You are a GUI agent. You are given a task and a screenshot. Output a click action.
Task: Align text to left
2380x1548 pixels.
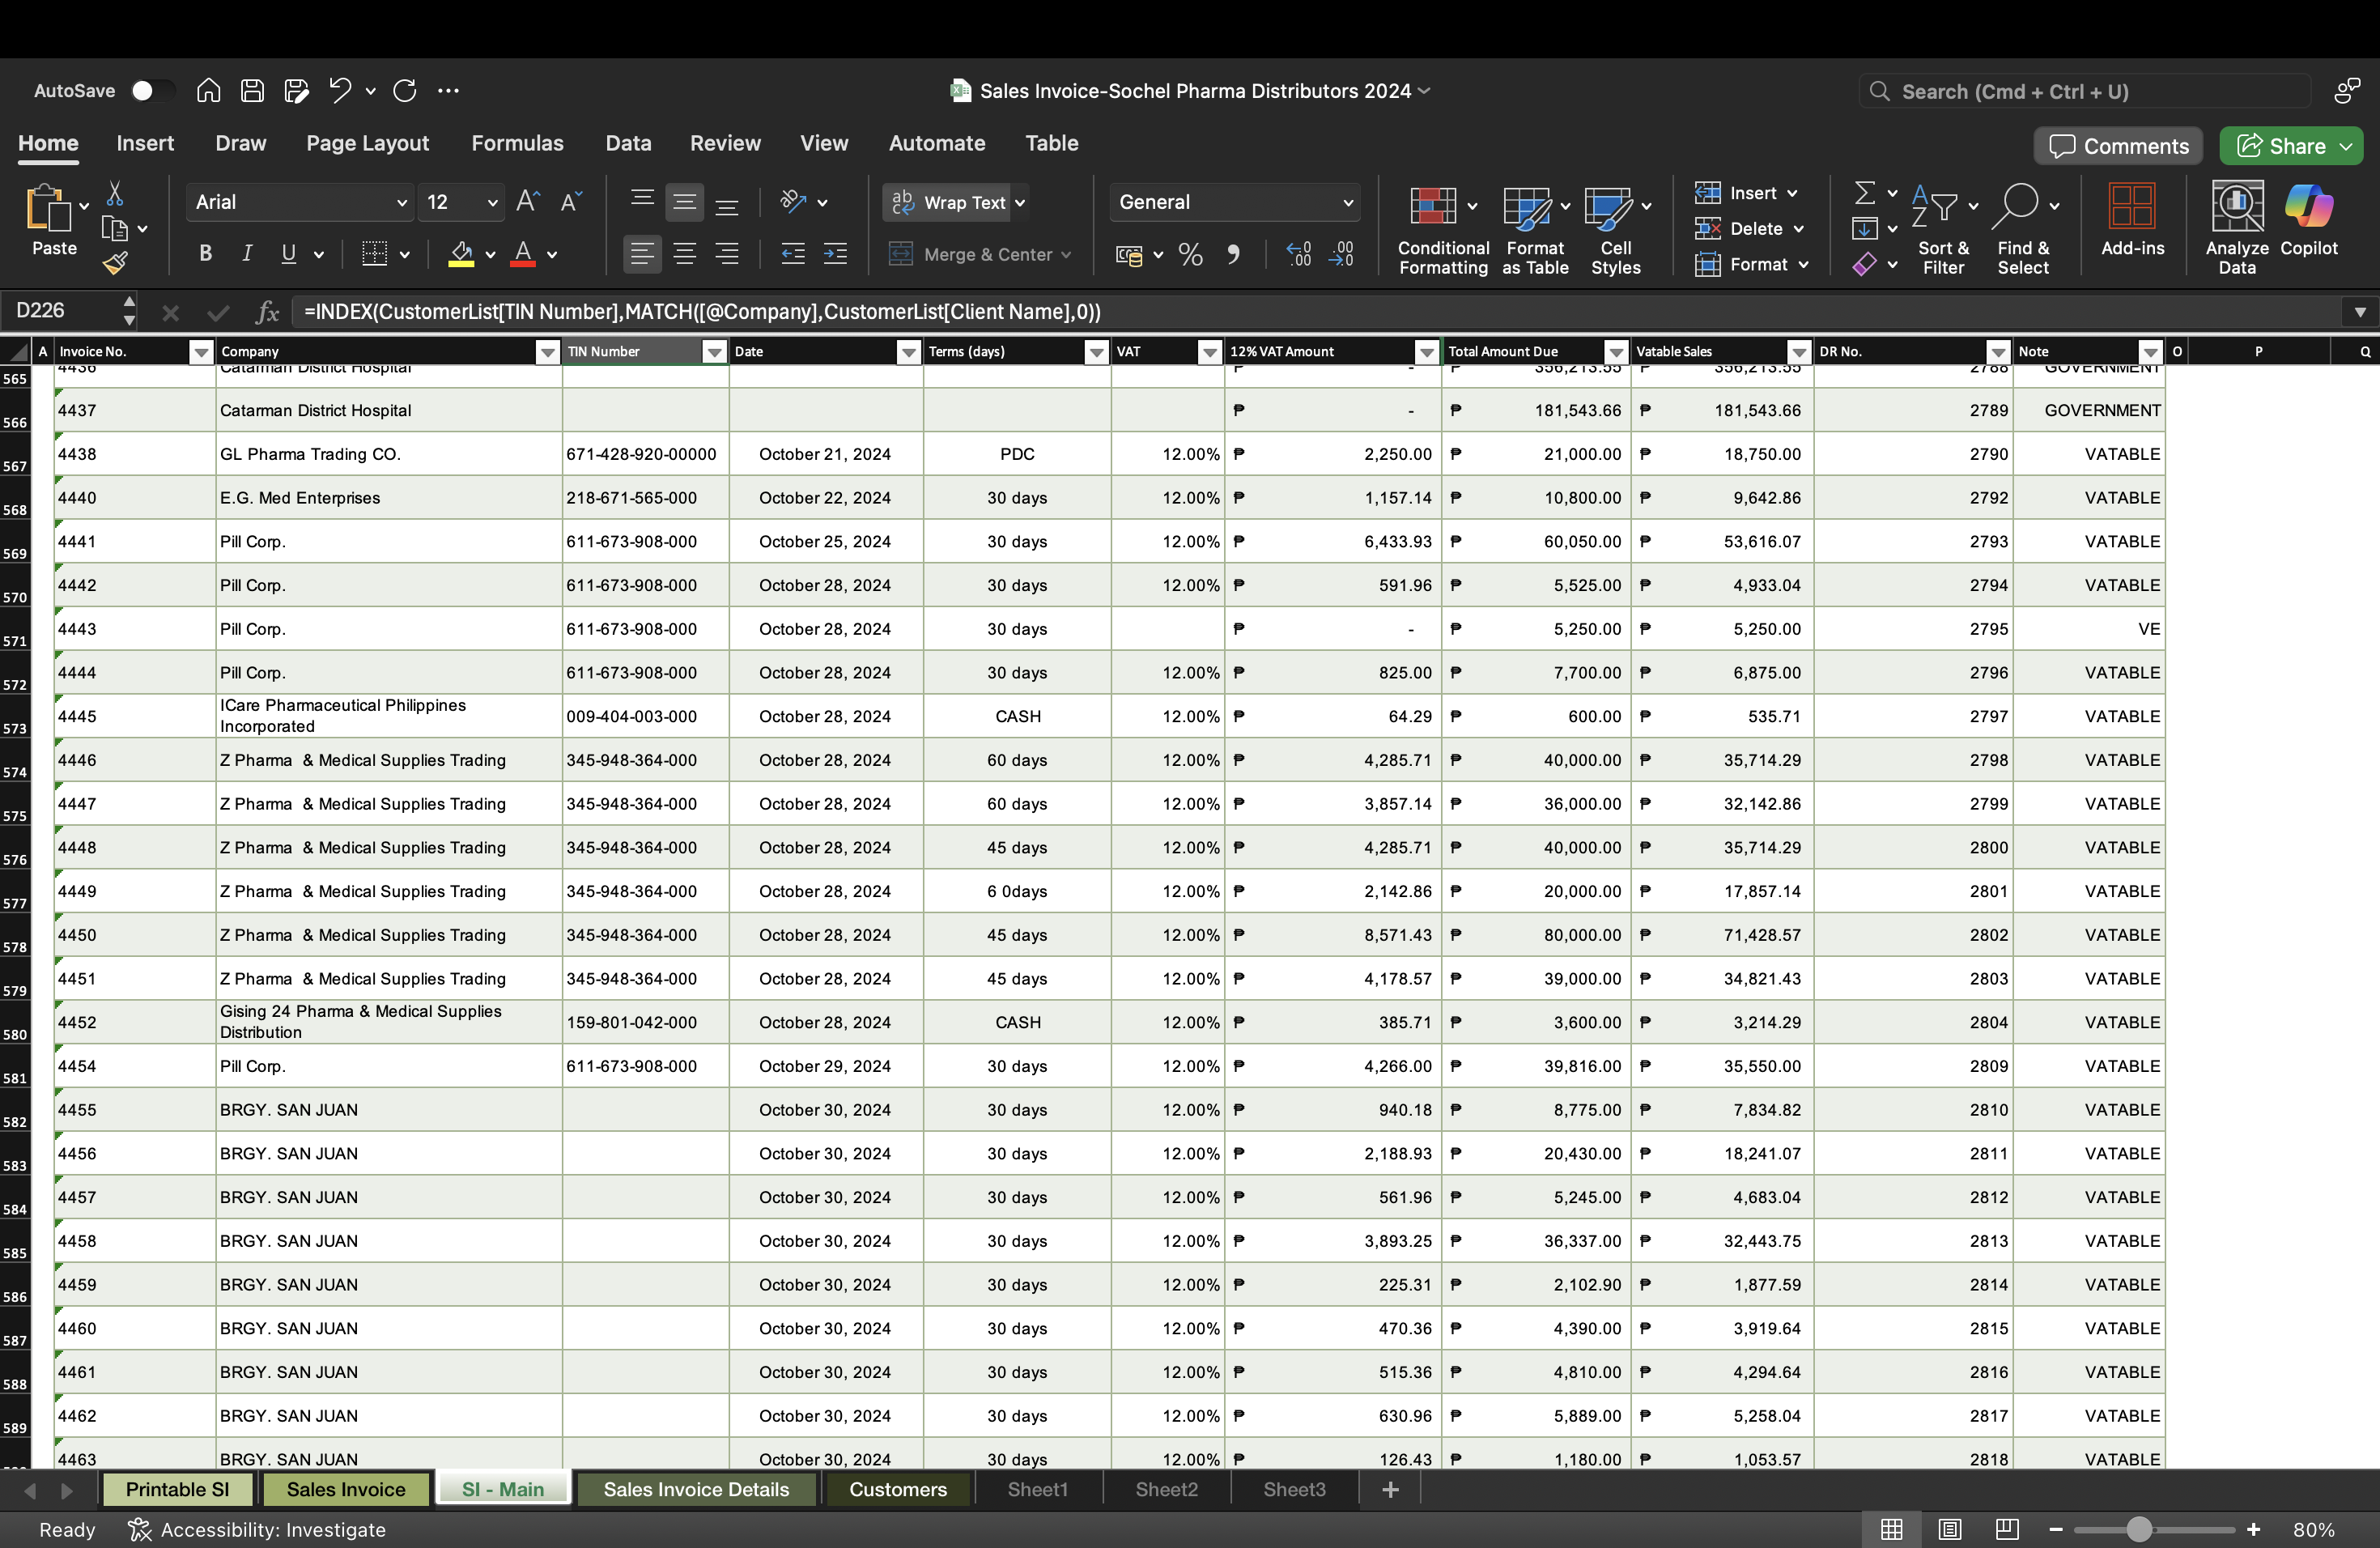point(642,254)
